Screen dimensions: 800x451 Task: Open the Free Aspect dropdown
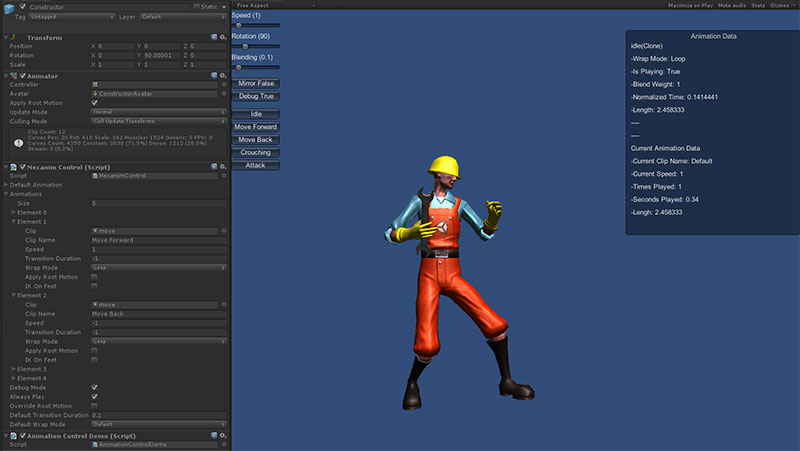pos(274,5)
